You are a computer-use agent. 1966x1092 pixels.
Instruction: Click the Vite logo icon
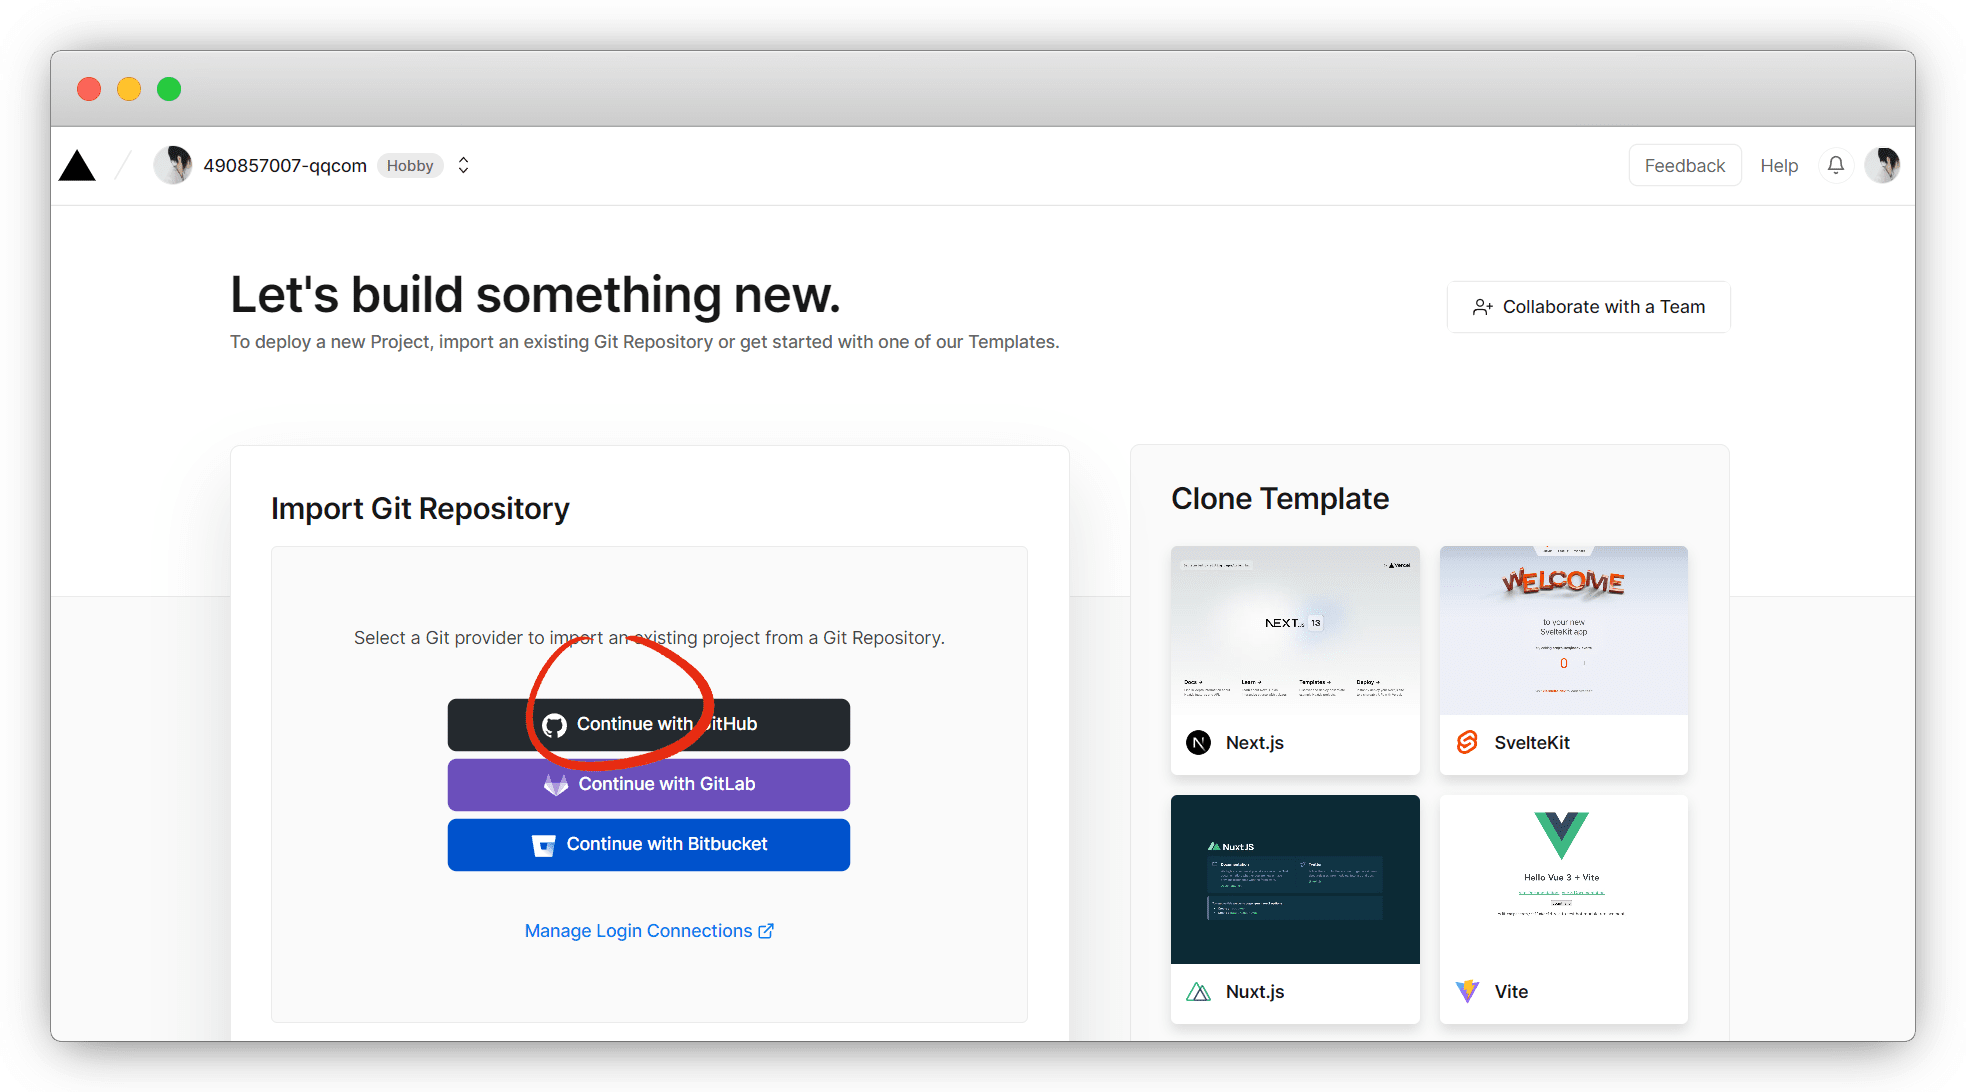[1467, 991]
